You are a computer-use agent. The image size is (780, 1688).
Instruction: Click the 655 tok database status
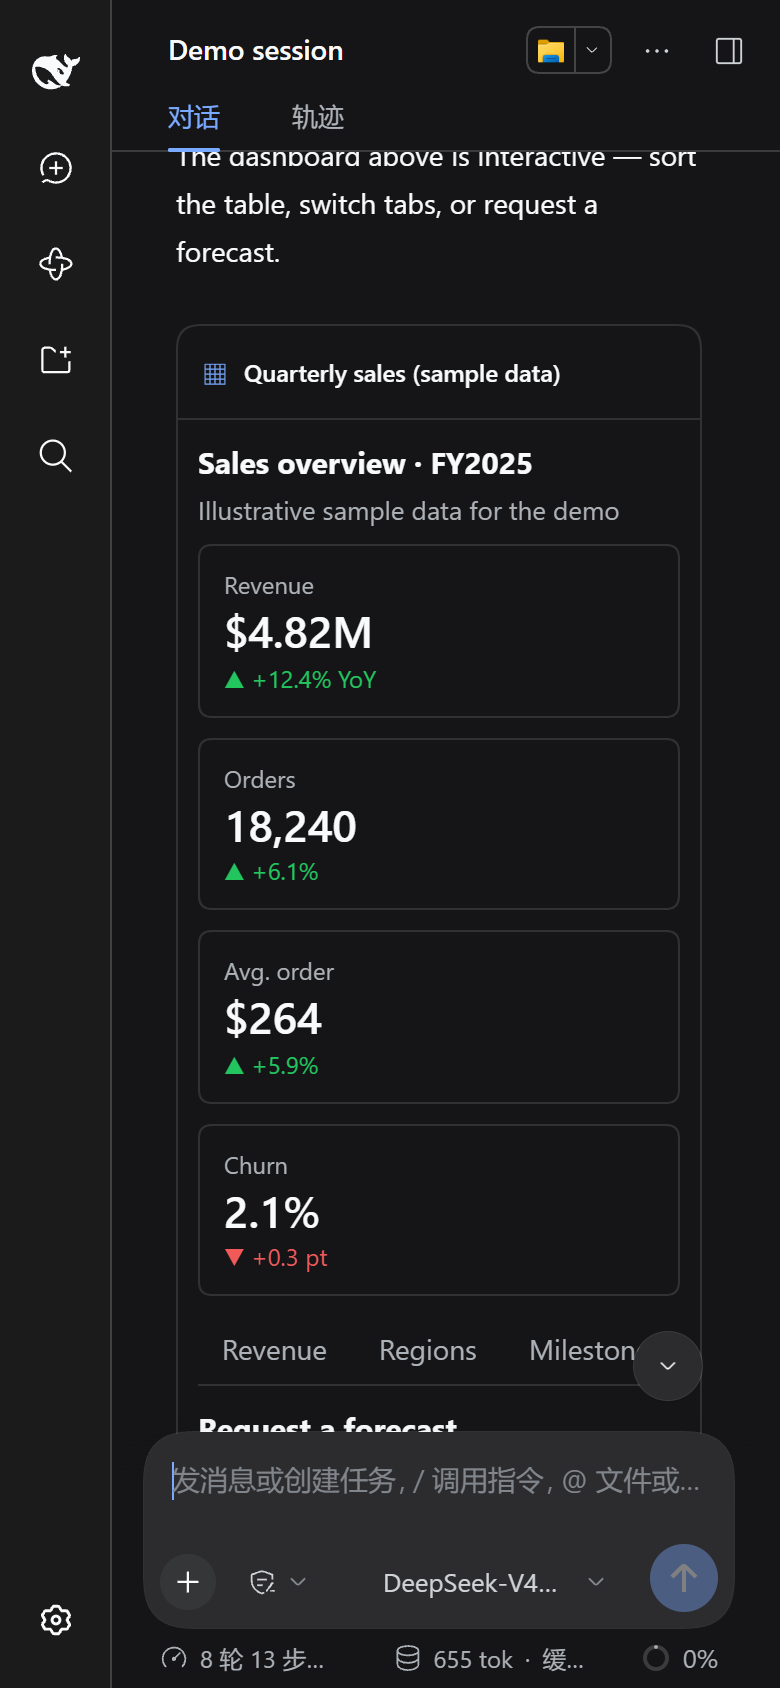pyautogui.click(x=490, y=1660)
